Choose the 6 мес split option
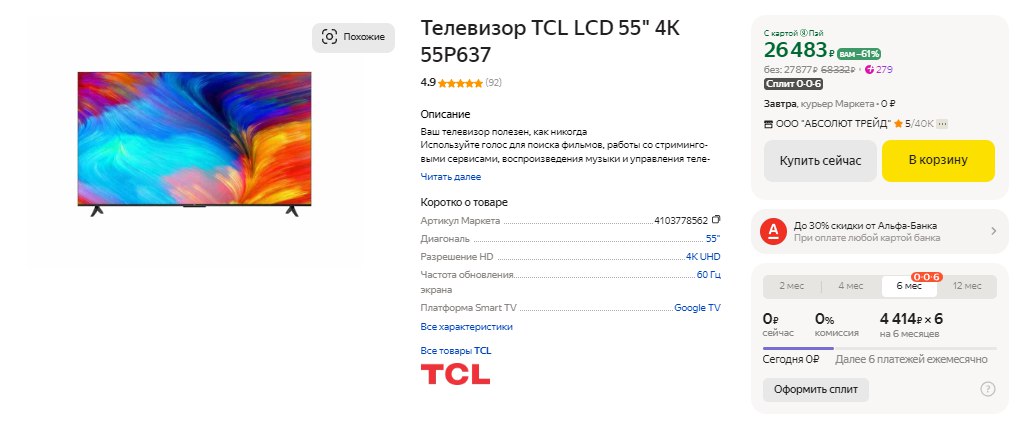1019x425 pixels. pos(909,287)
